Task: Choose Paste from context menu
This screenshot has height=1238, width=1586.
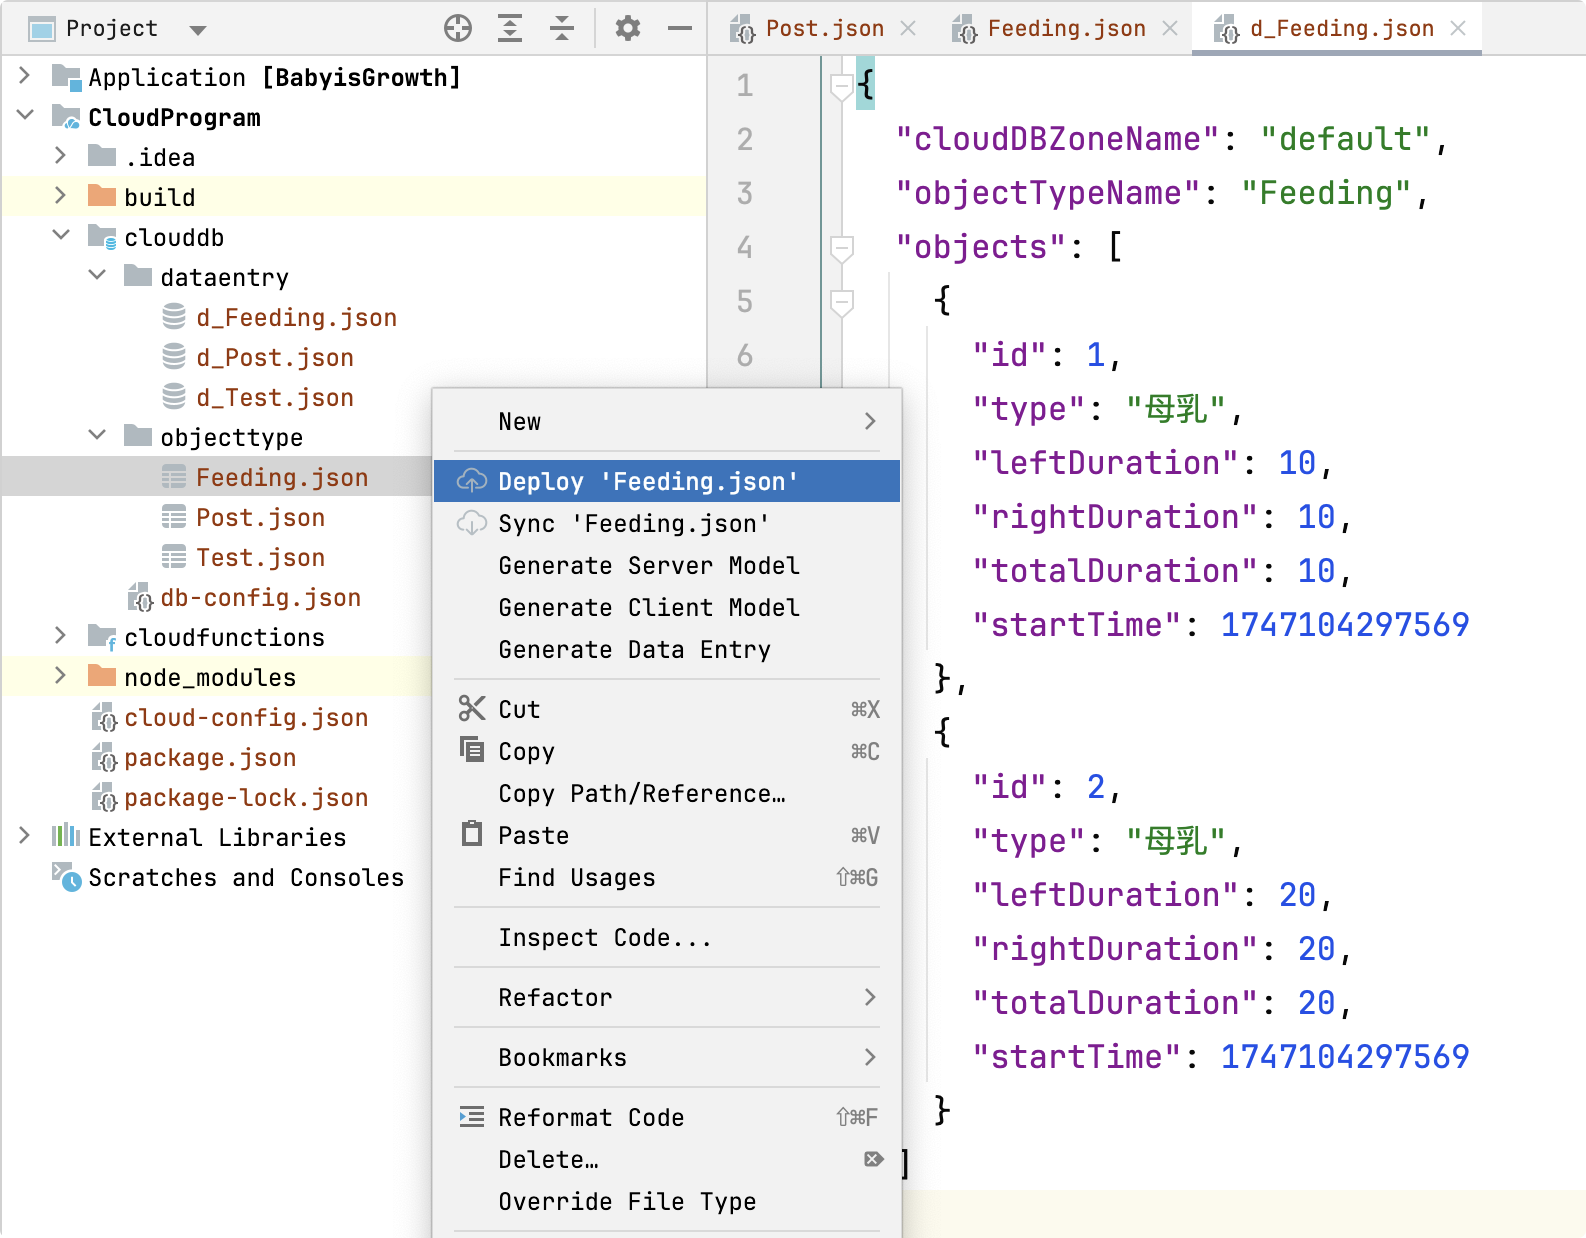Action: (667, 835)
